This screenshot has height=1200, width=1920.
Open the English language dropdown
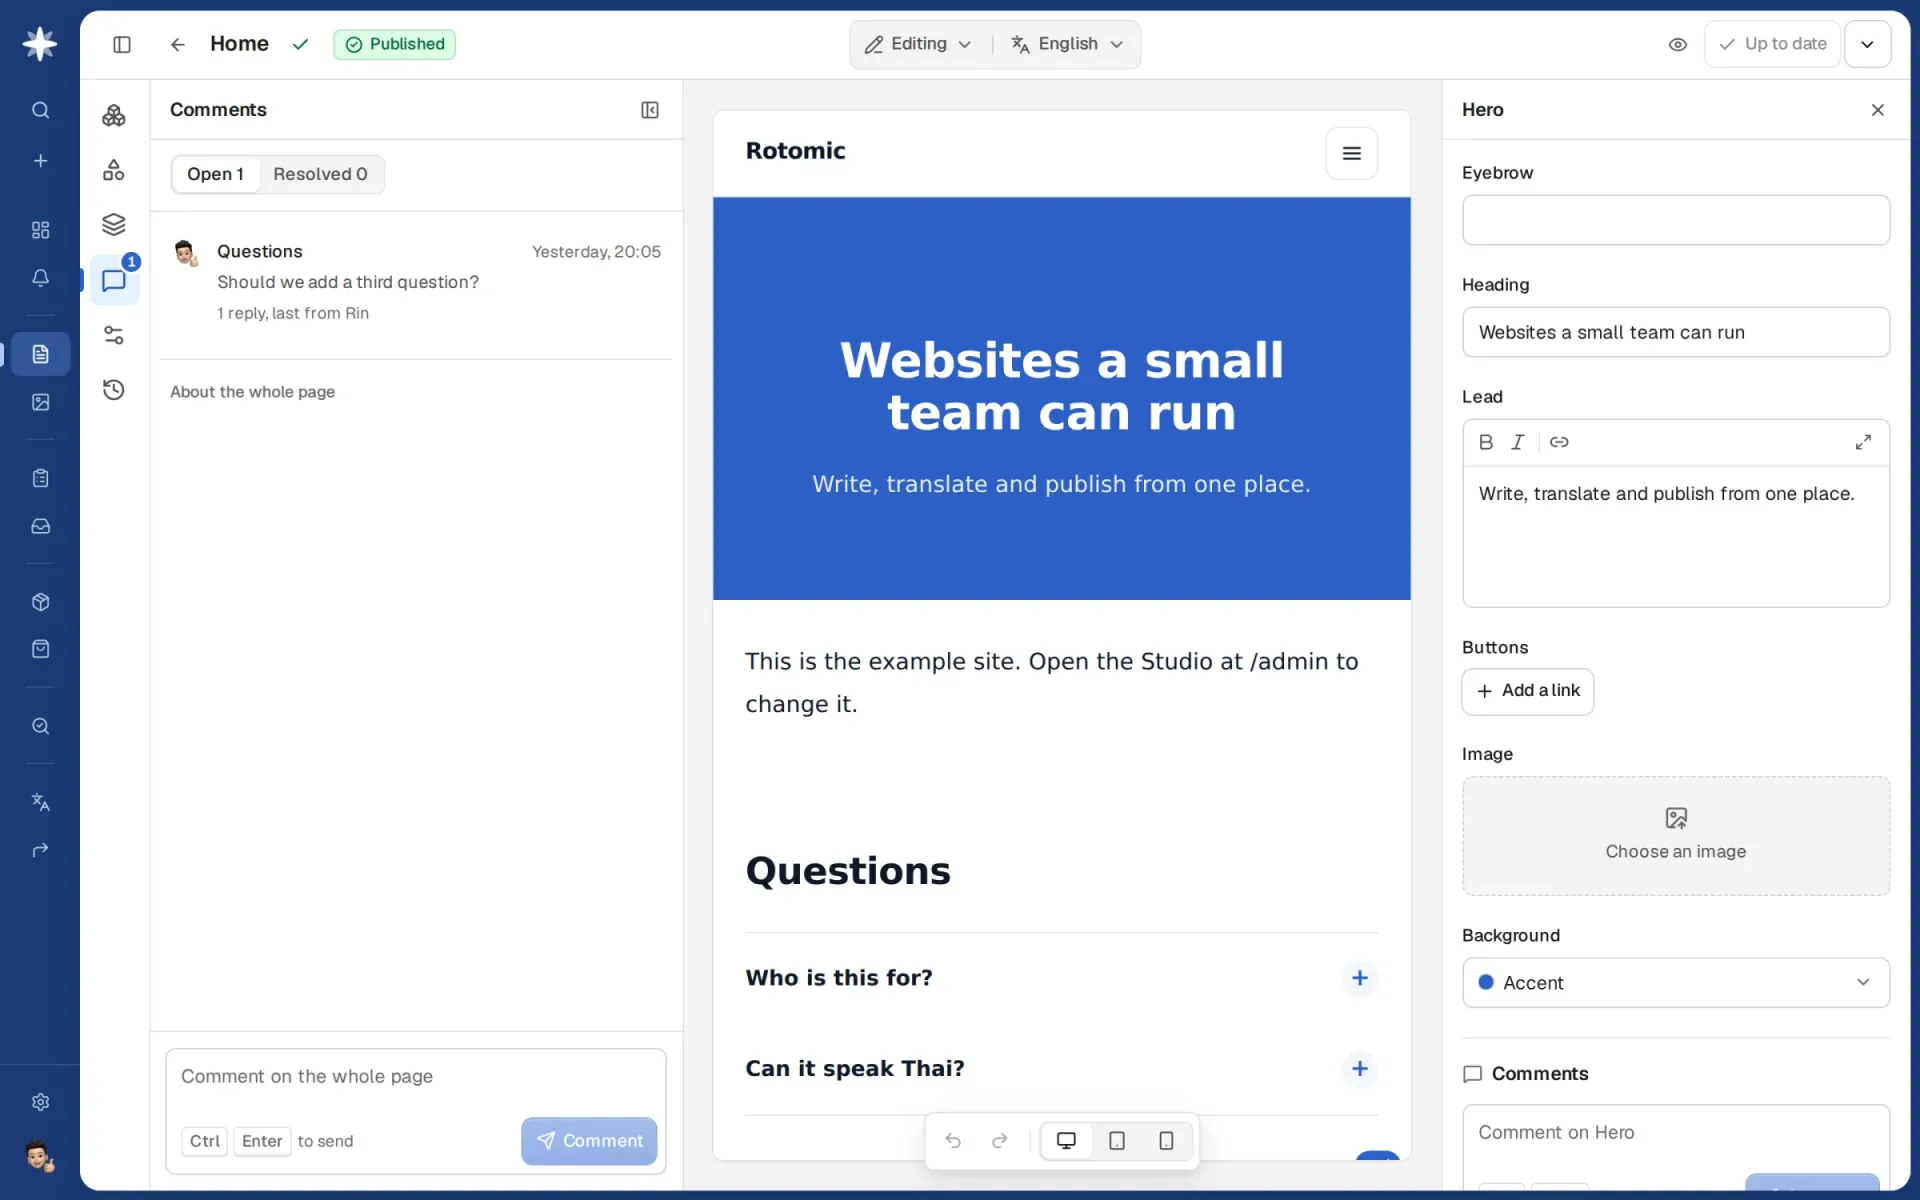point(1068,44)
